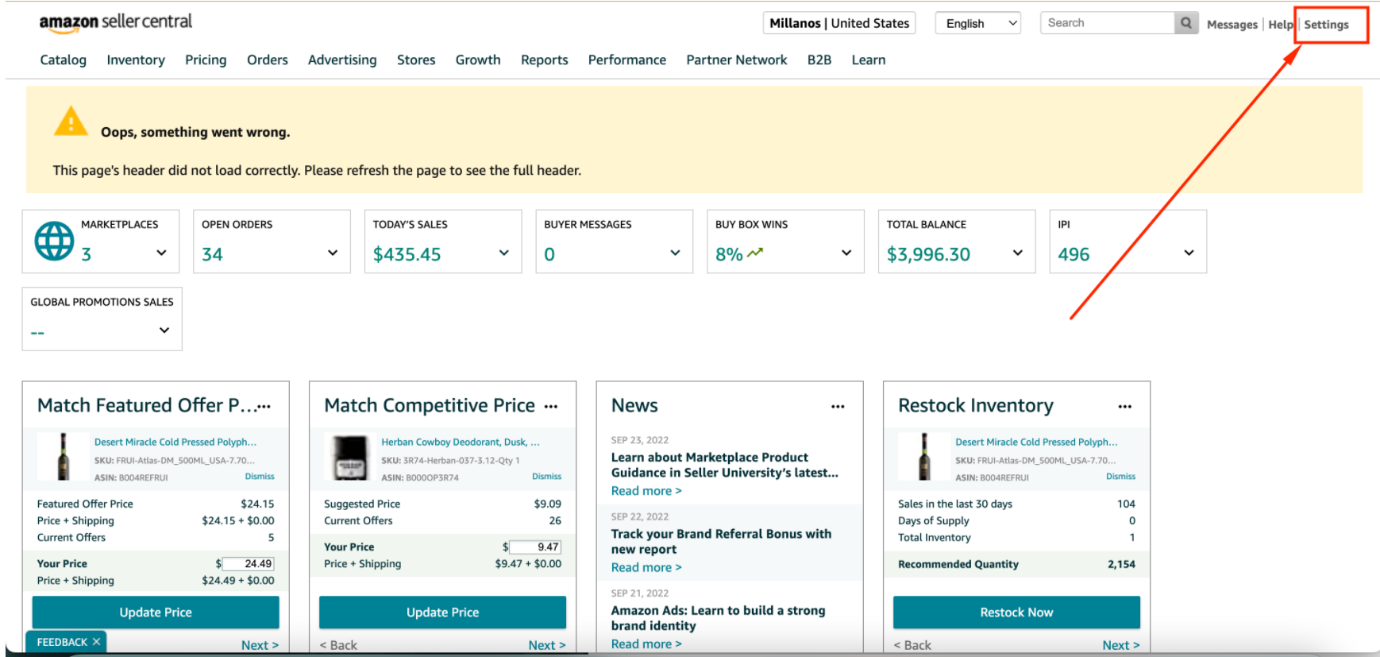
Task: Click the Buy Box Wins trend arrow icon
Action: tap(755, 253)
